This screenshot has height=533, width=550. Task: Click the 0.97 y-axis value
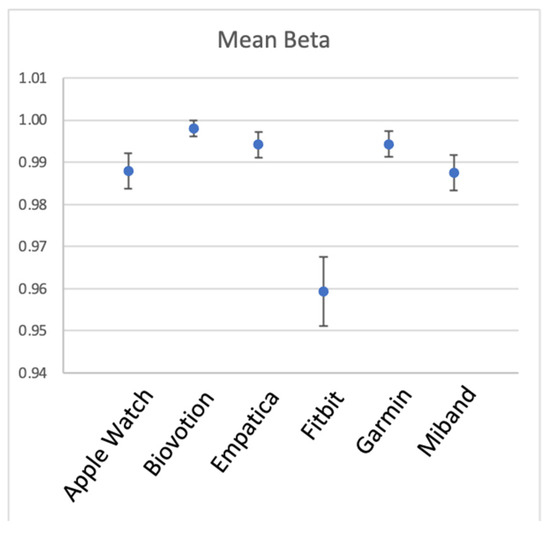pos(32,247)
